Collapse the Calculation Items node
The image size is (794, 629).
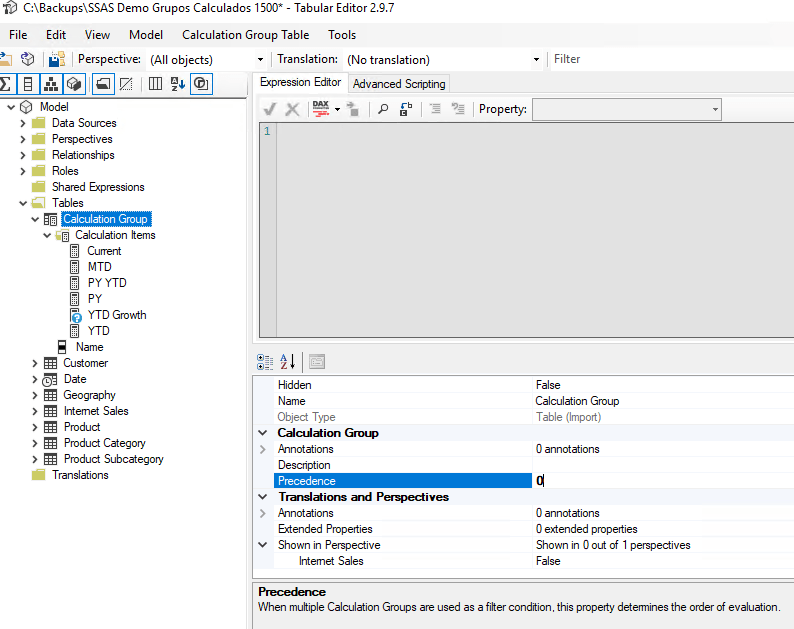pos(47,235)
